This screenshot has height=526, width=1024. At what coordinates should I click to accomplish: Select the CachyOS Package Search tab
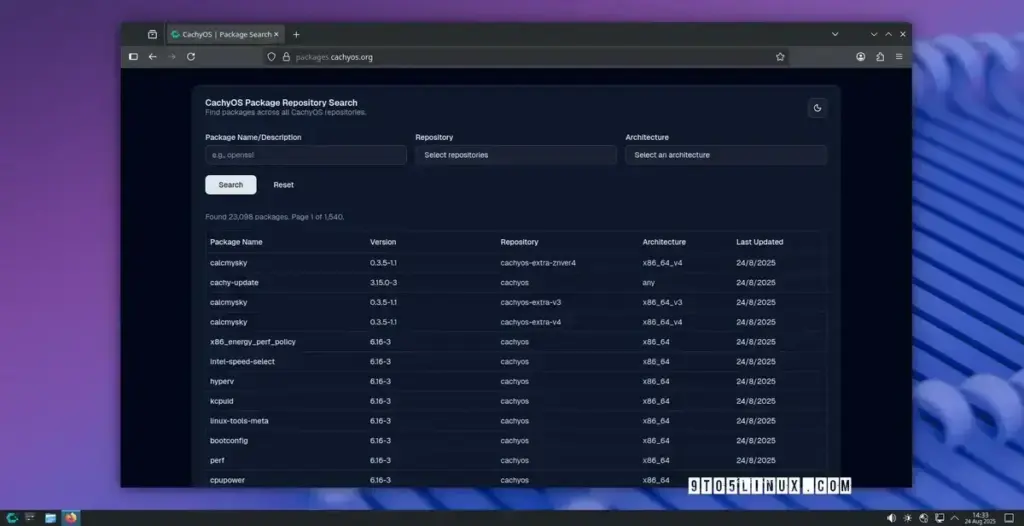click(x=225, y=35)
